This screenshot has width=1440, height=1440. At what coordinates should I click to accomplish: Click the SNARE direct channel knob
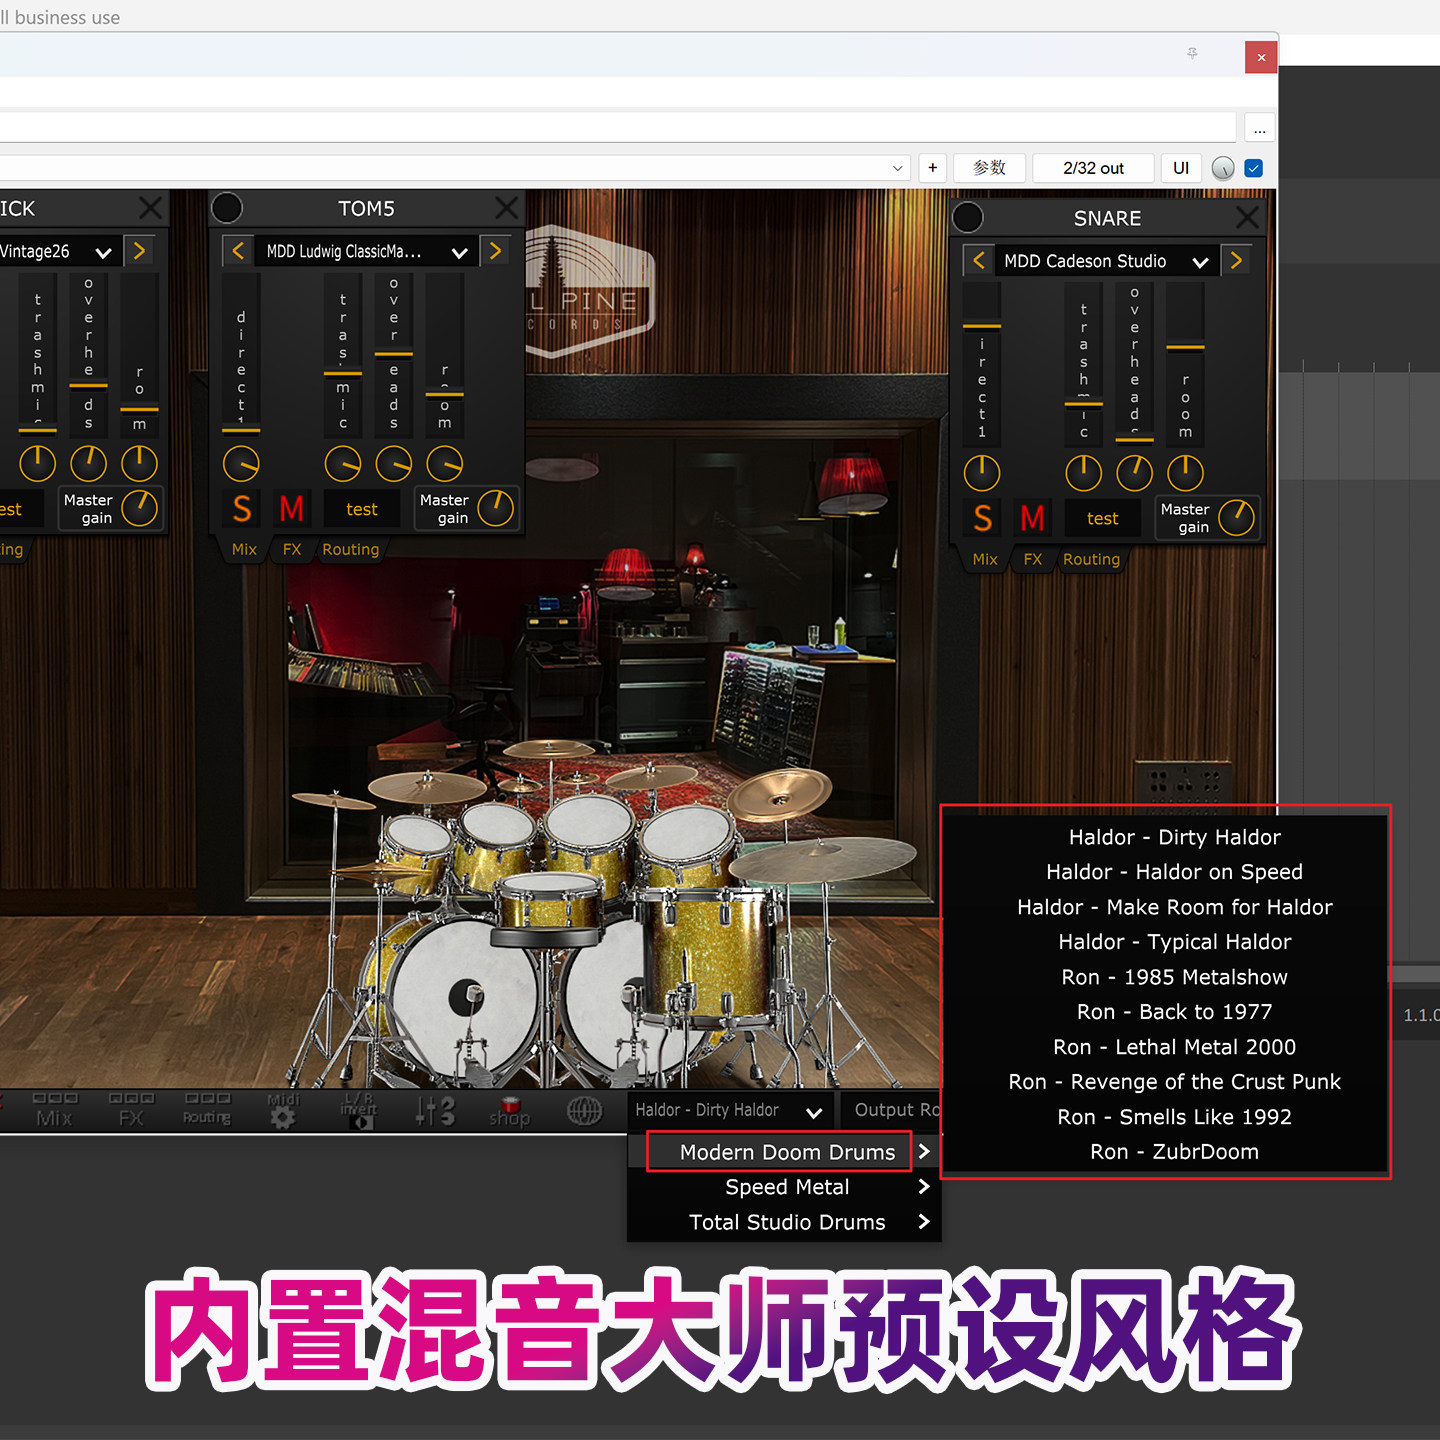(x=982, y=473)
